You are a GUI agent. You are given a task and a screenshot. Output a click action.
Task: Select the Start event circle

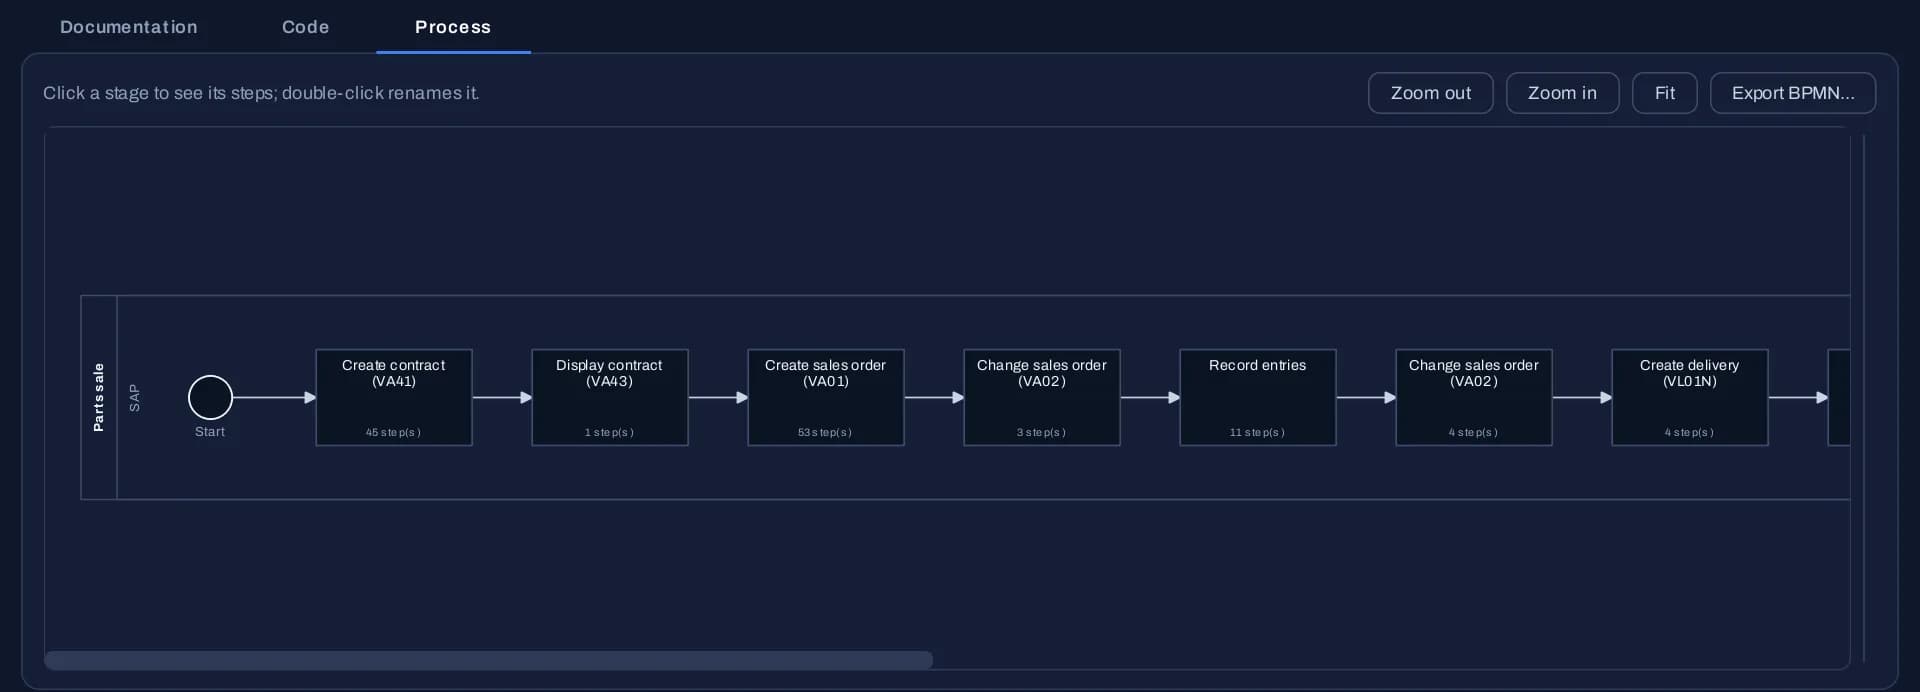tap(210, 397)
